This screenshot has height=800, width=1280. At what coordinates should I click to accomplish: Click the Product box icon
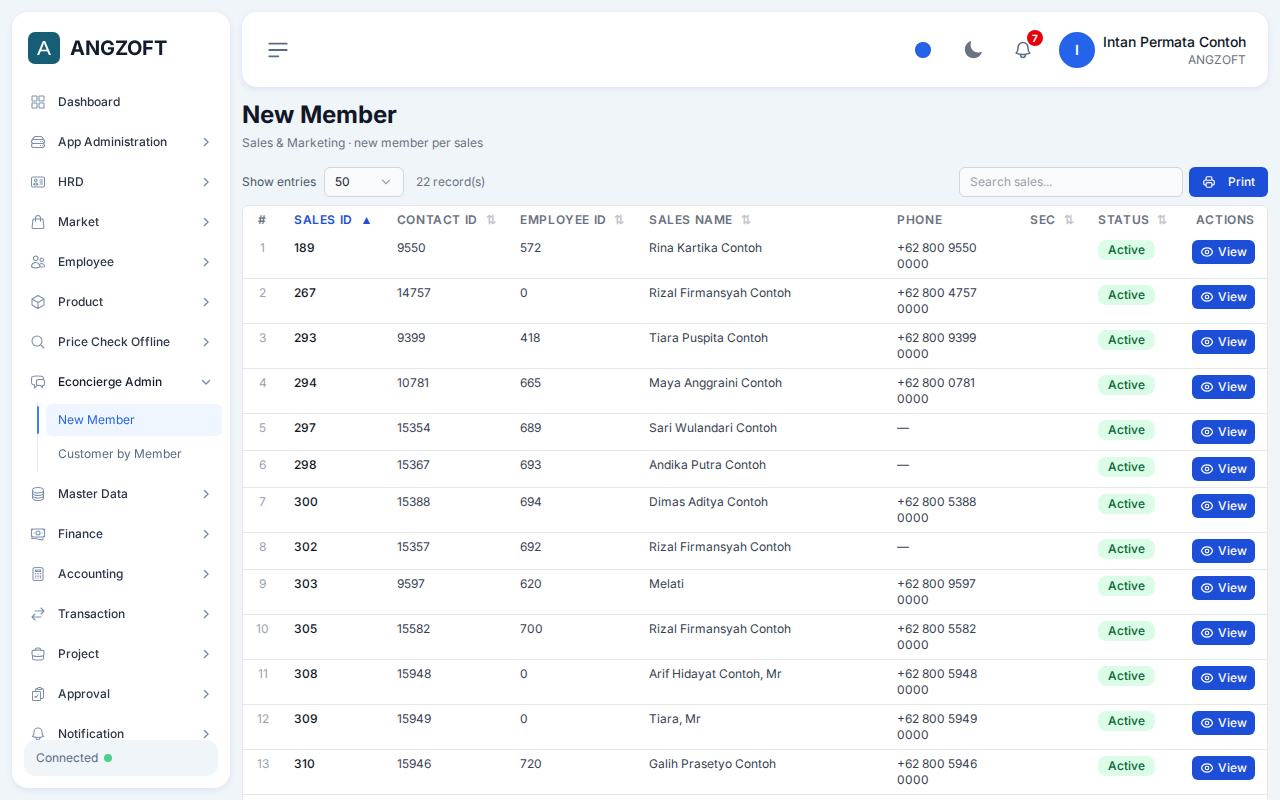pos(38,302)
